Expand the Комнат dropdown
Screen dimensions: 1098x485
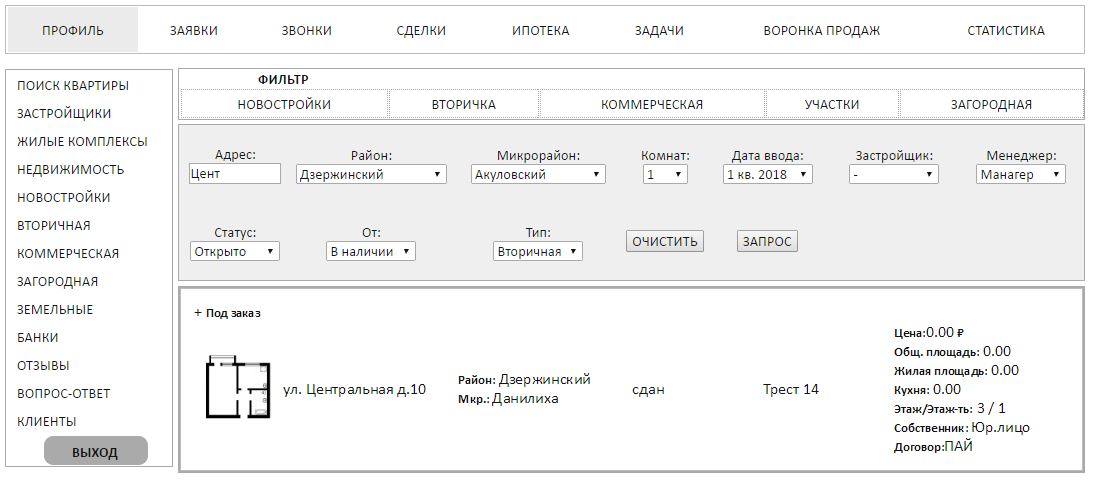[665, 175]
